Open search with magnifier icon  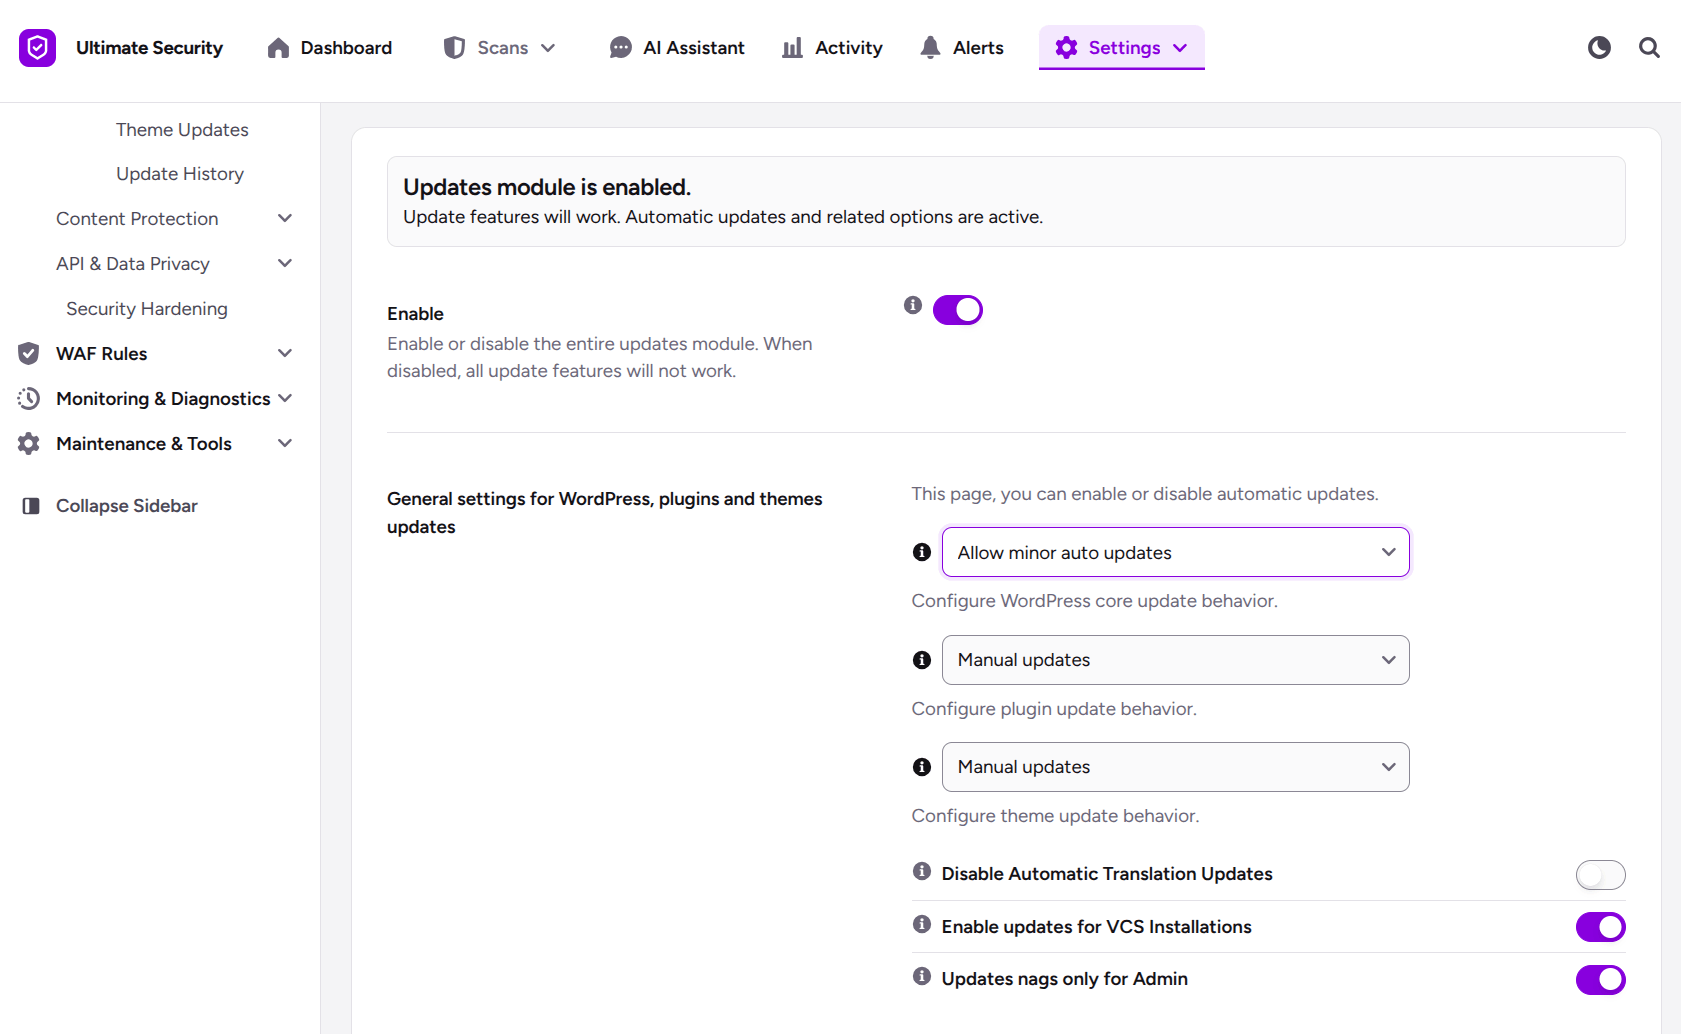tap(1650, 47)
